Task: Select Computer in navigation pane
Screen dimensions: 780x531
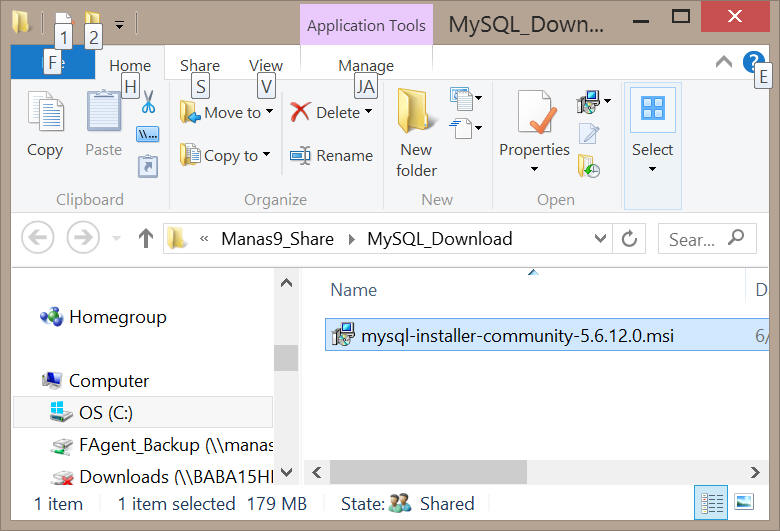Action: click(x=96, y=381)
